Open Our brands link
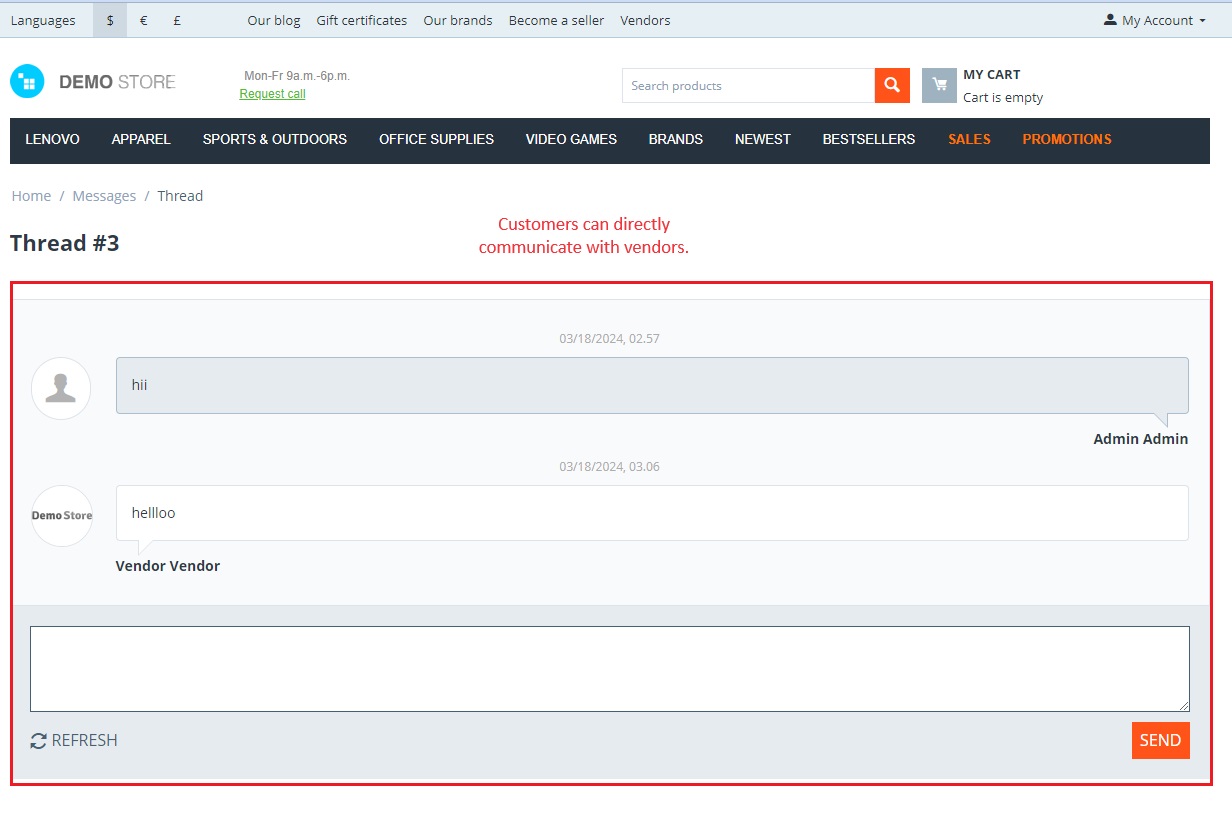Viewport: 1232px width, 831px height. [458, 20]
